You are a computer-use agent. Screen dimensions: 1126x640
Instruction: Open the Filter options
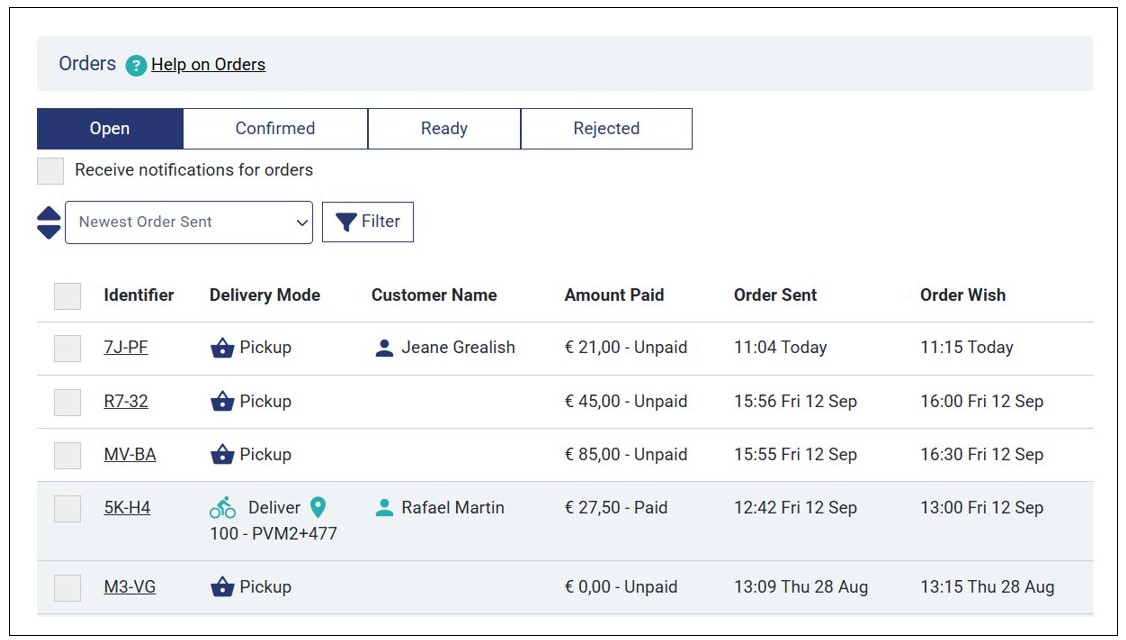[x=367, y=222]
